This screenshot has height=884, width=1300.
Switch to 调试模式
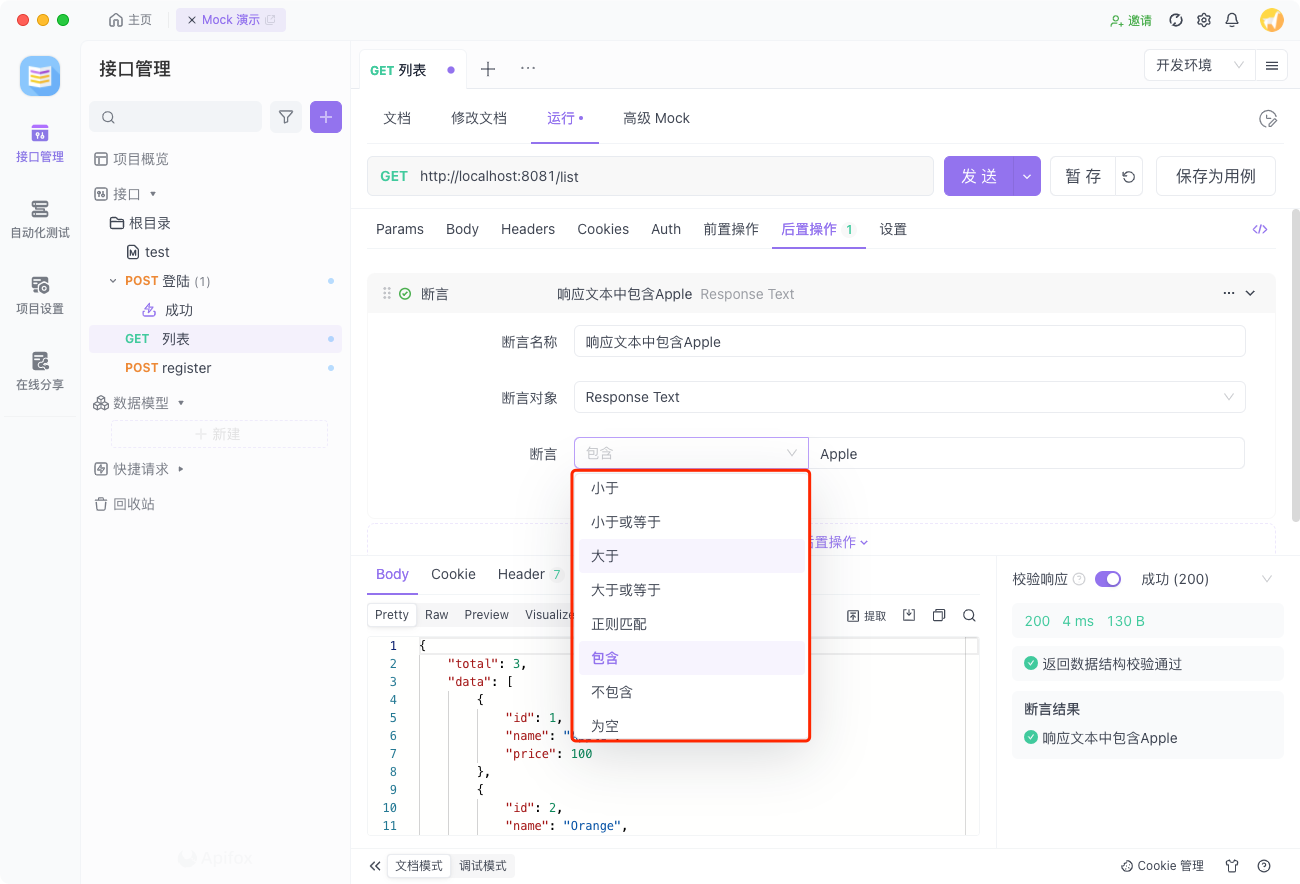tap(483, 866)
